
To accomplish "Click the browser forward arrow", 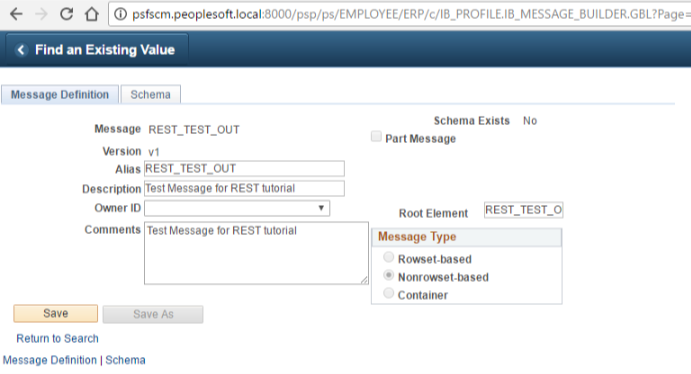I will [x=41, y=14].
